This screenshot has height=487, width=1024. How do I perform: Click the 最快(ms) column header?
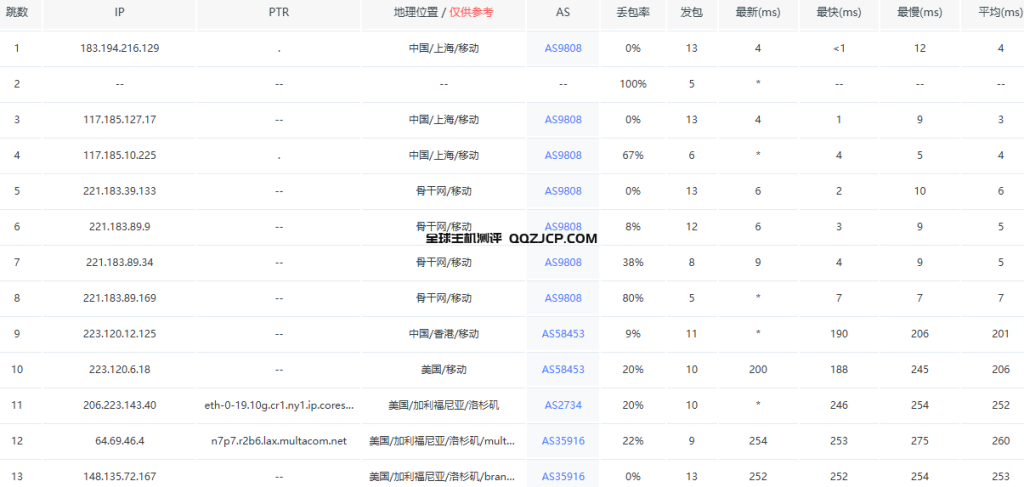tap(839, 12)
